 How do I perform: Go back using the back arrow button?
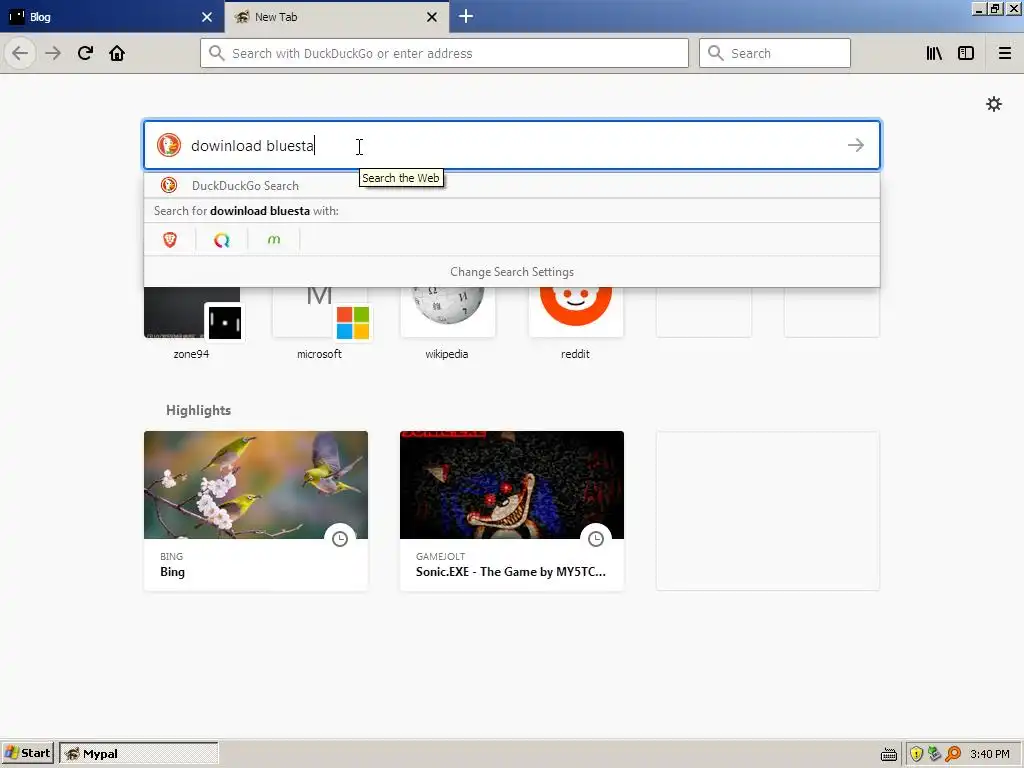coord(20,53)
